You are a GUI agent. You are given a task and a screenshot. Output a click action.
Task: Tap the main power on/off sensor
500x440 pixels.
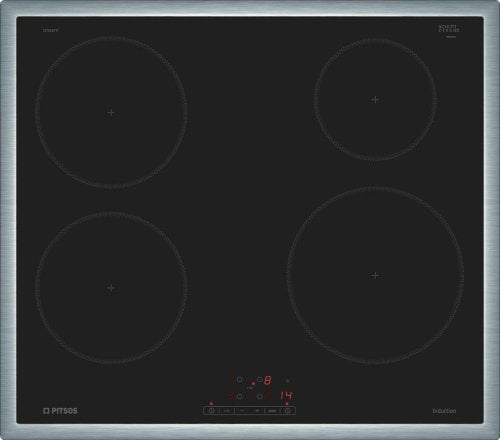(x=212, y=411)
